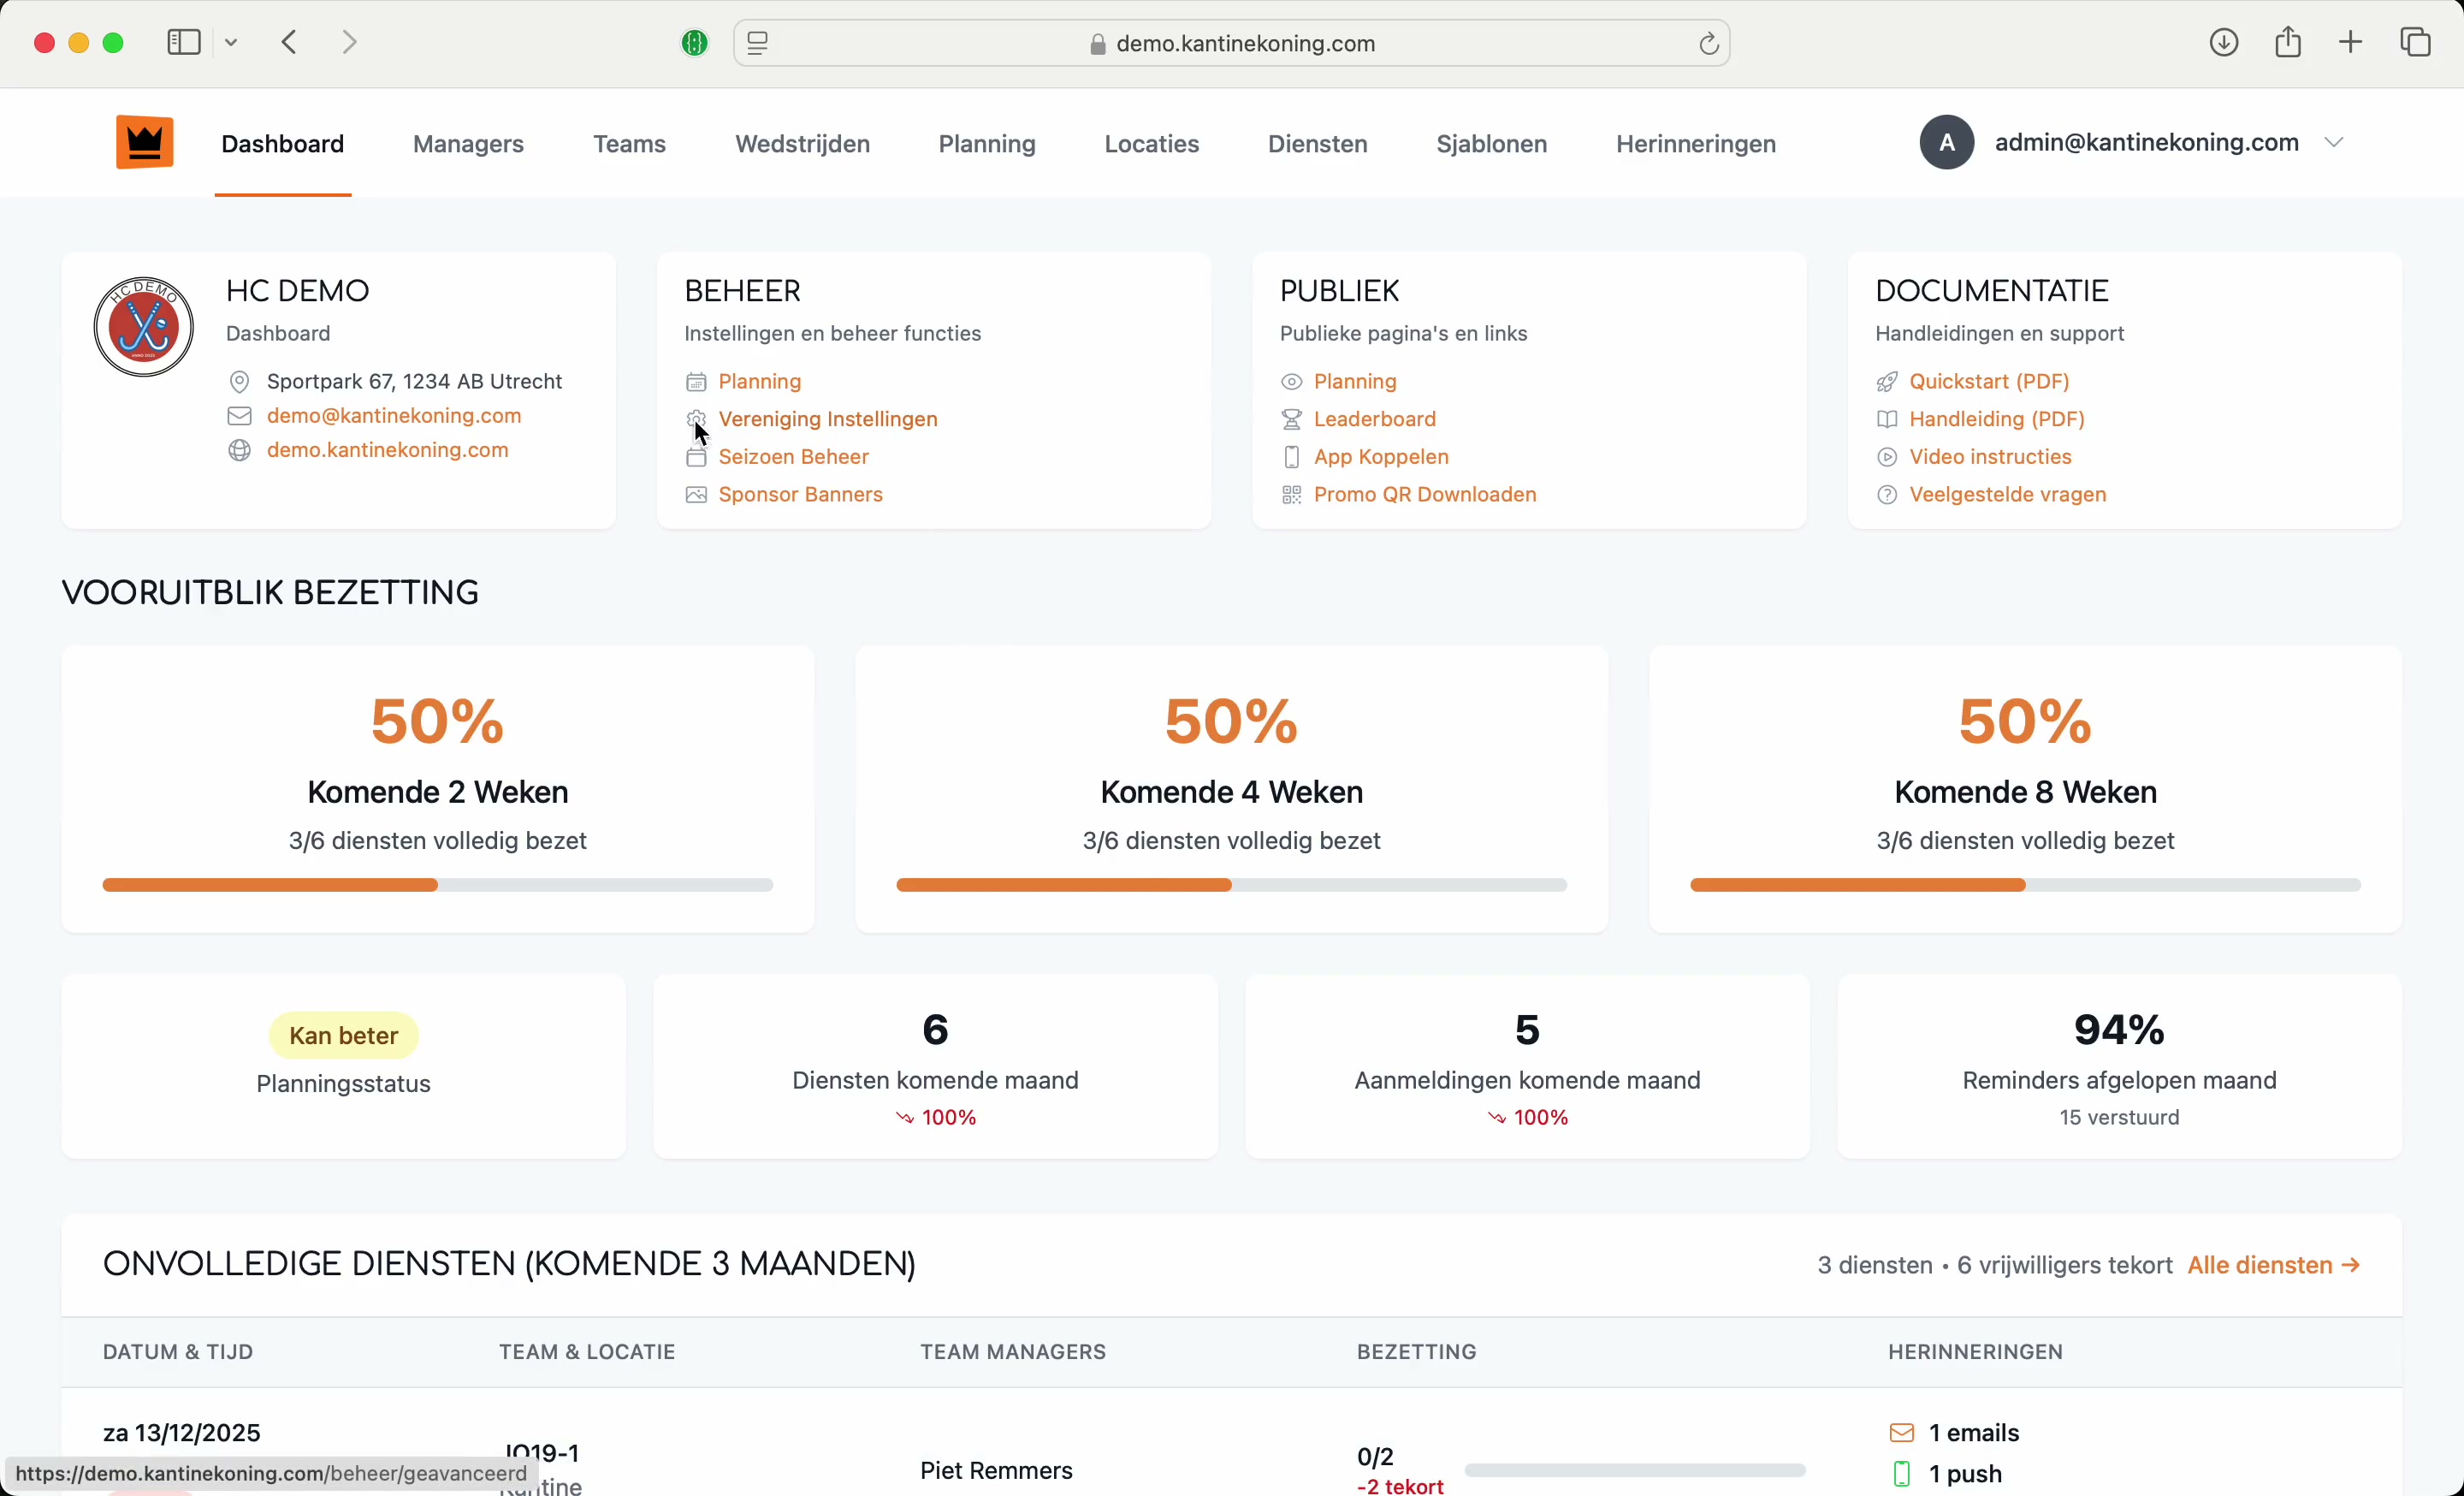Toggle the Safari sidebar
2464x1496 pixels.
184,43
